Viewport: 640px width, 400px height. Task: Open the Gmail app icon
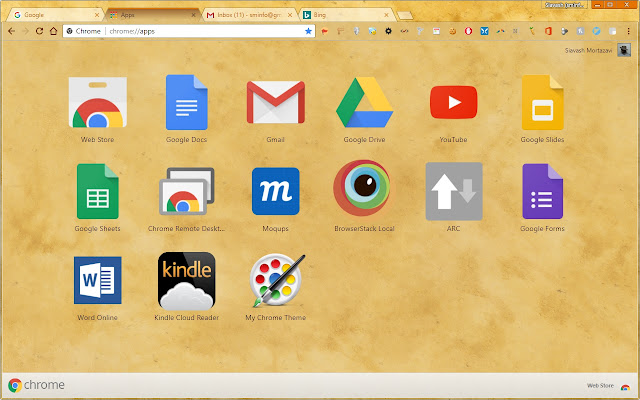(276, 102)
